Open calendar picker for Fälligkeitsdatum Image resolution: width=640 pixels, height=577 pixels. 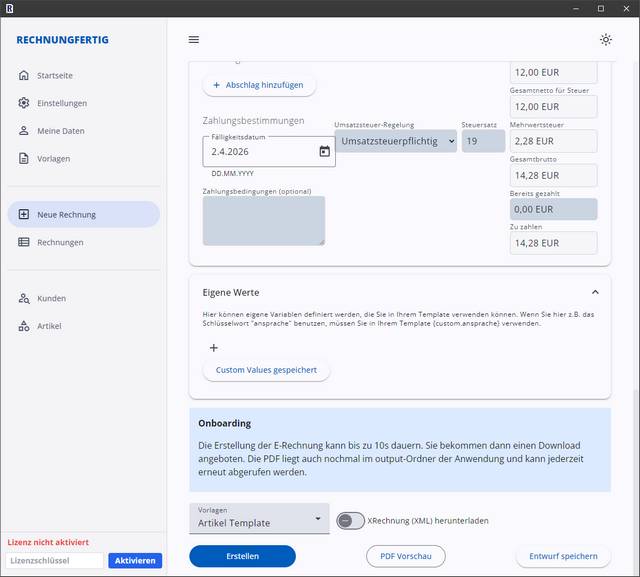click(x=324, y=151)
